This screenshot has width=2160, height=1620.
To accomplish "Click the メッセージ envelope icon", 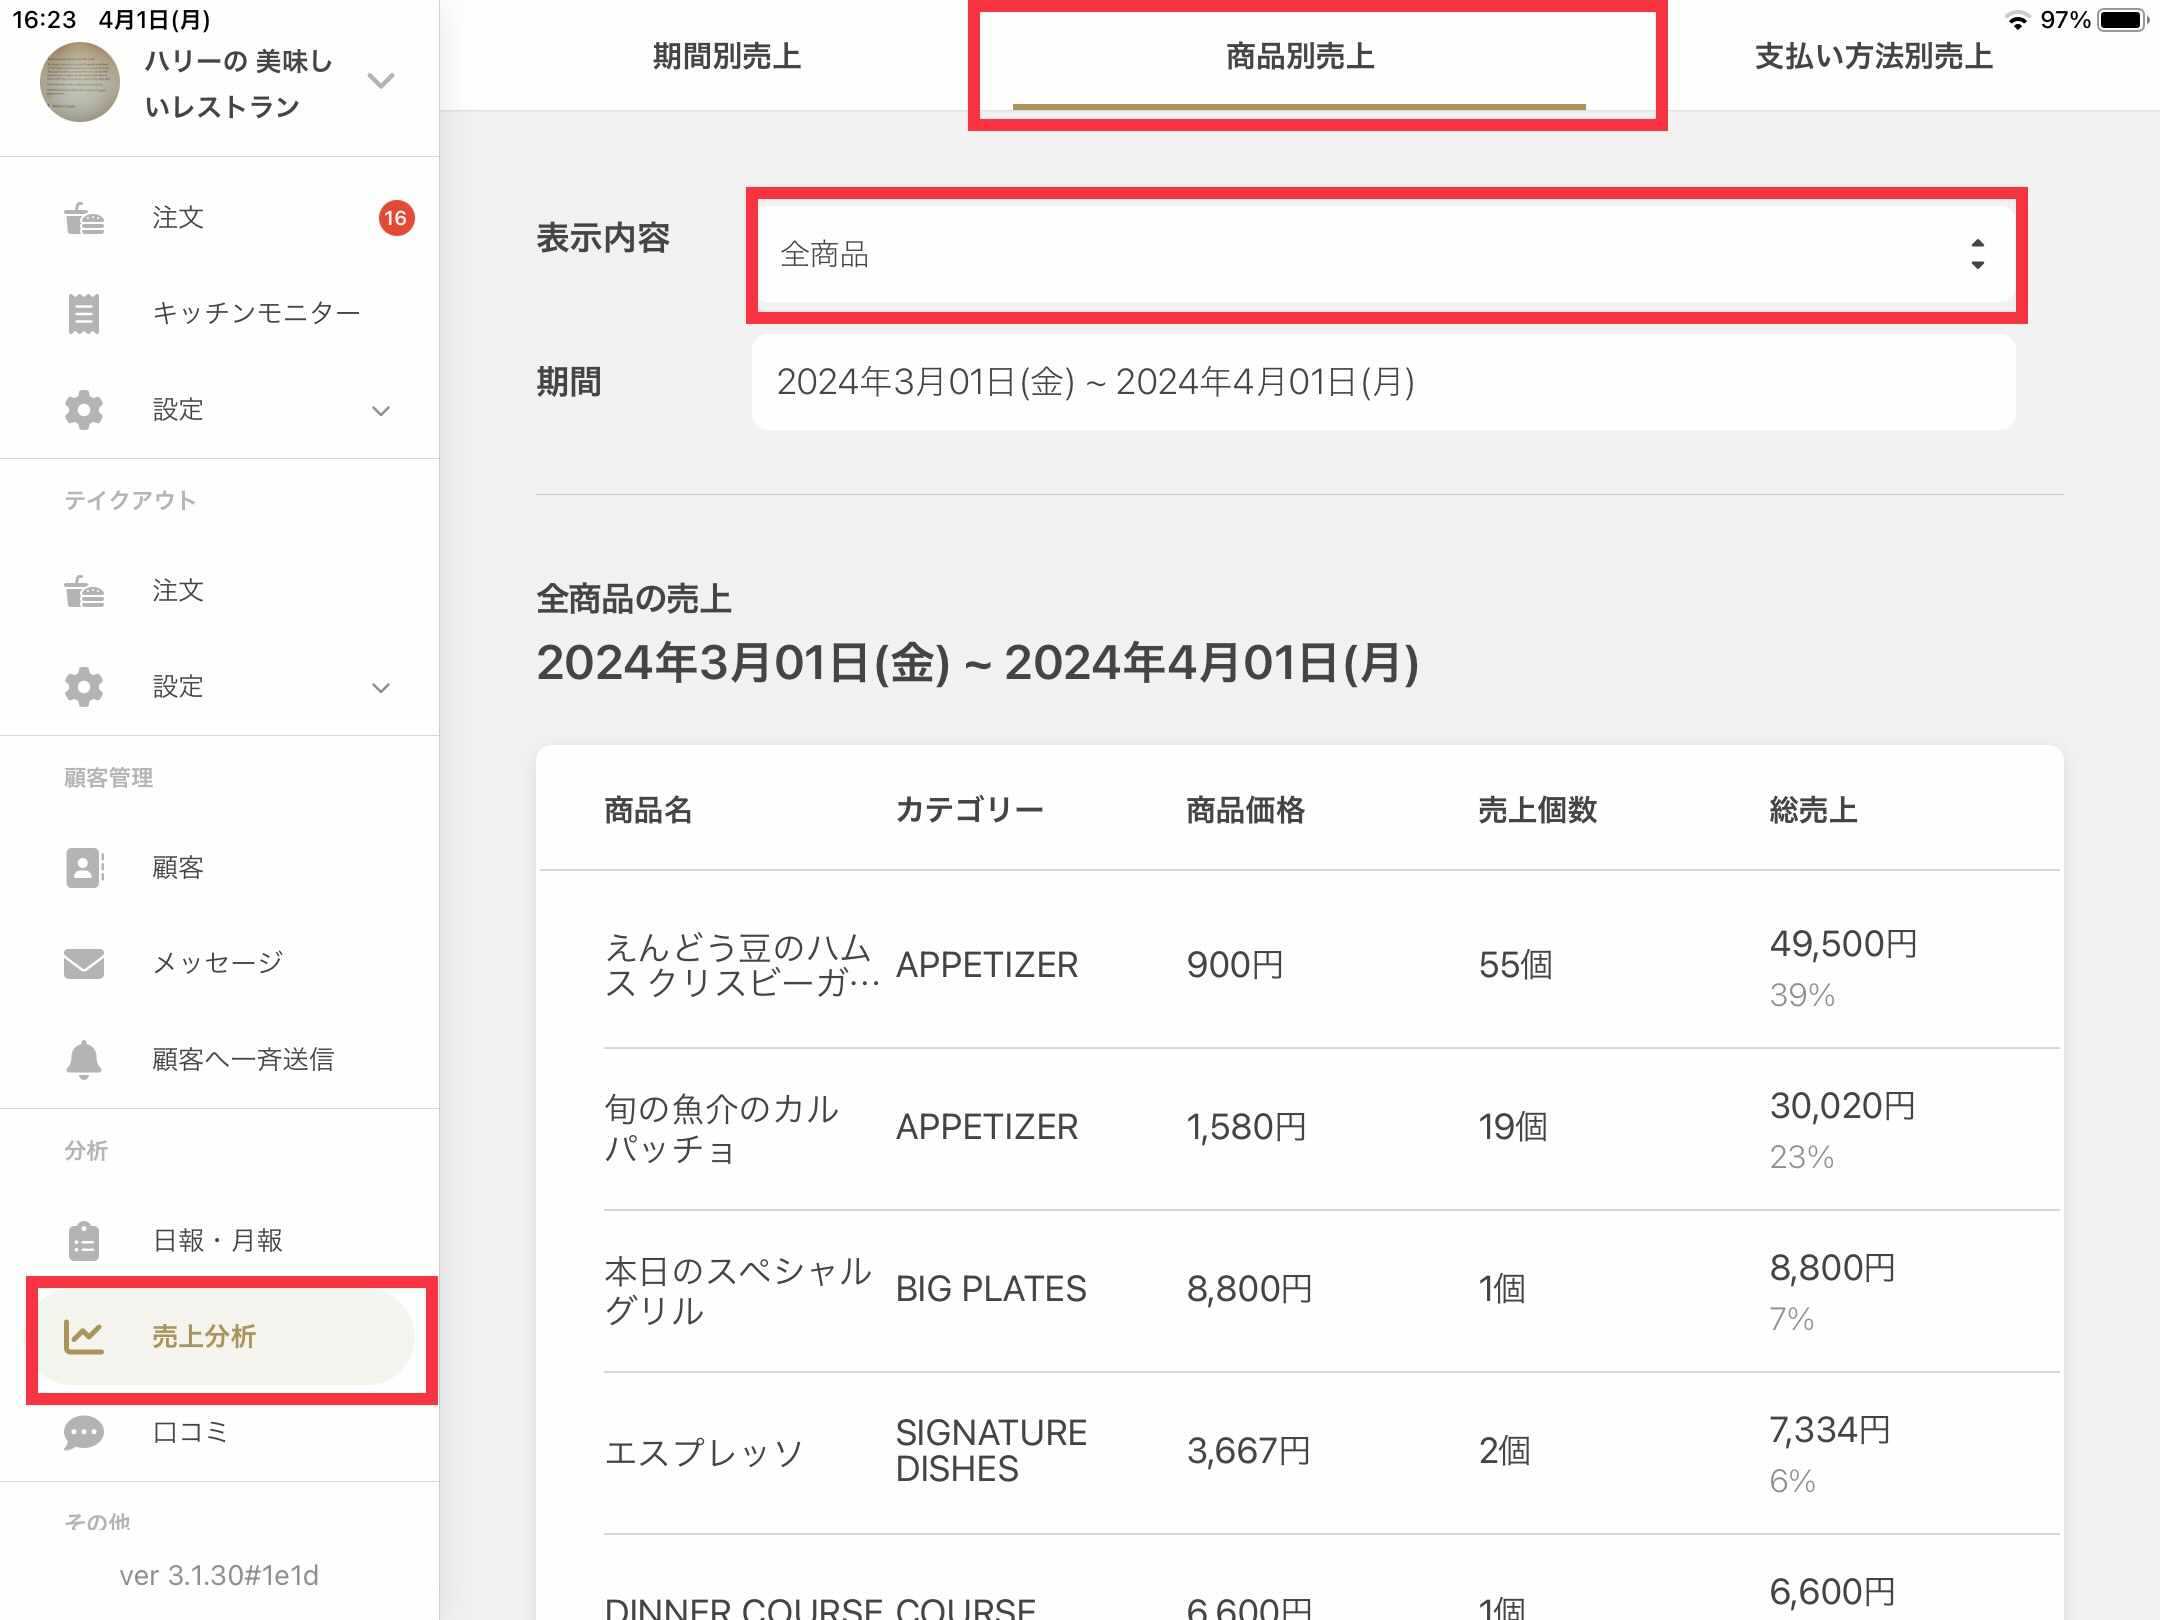I will pos(84,963).
